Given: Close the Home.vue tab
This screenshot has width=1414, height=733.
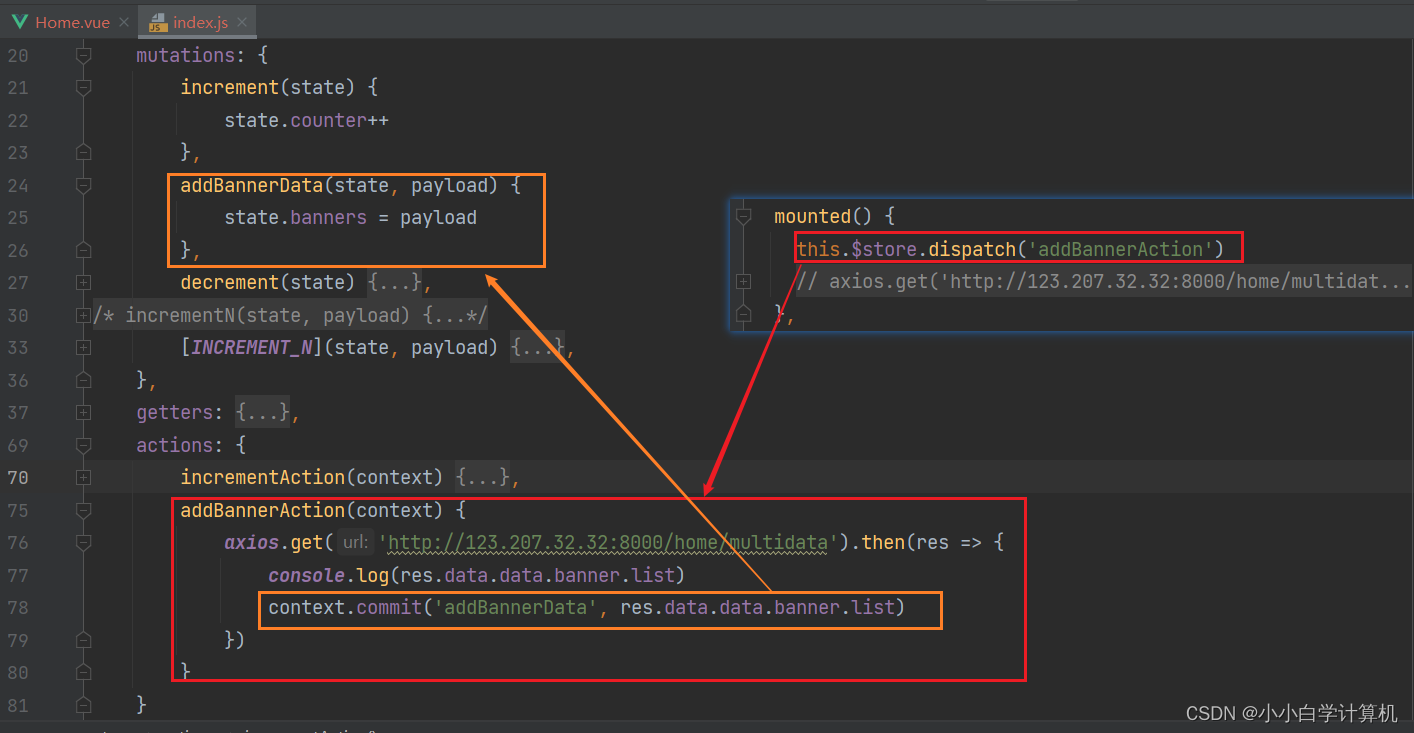Looking at the screenshot, I should (123, 22).
